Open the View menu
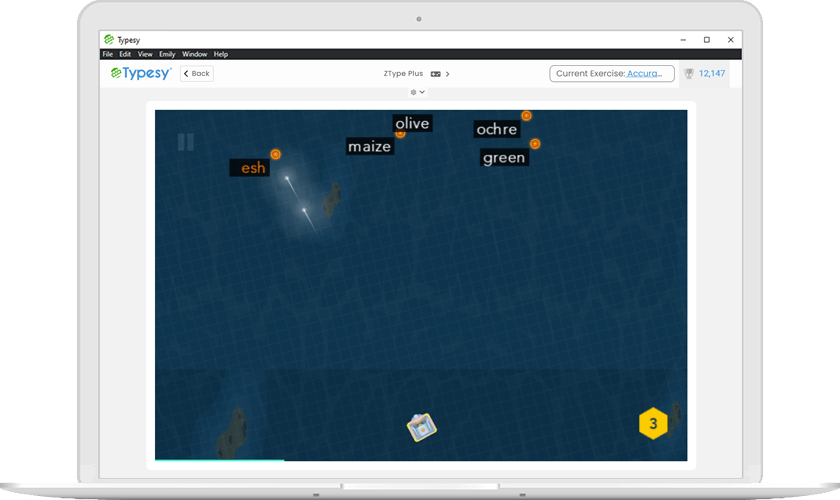 pos(145,54)
